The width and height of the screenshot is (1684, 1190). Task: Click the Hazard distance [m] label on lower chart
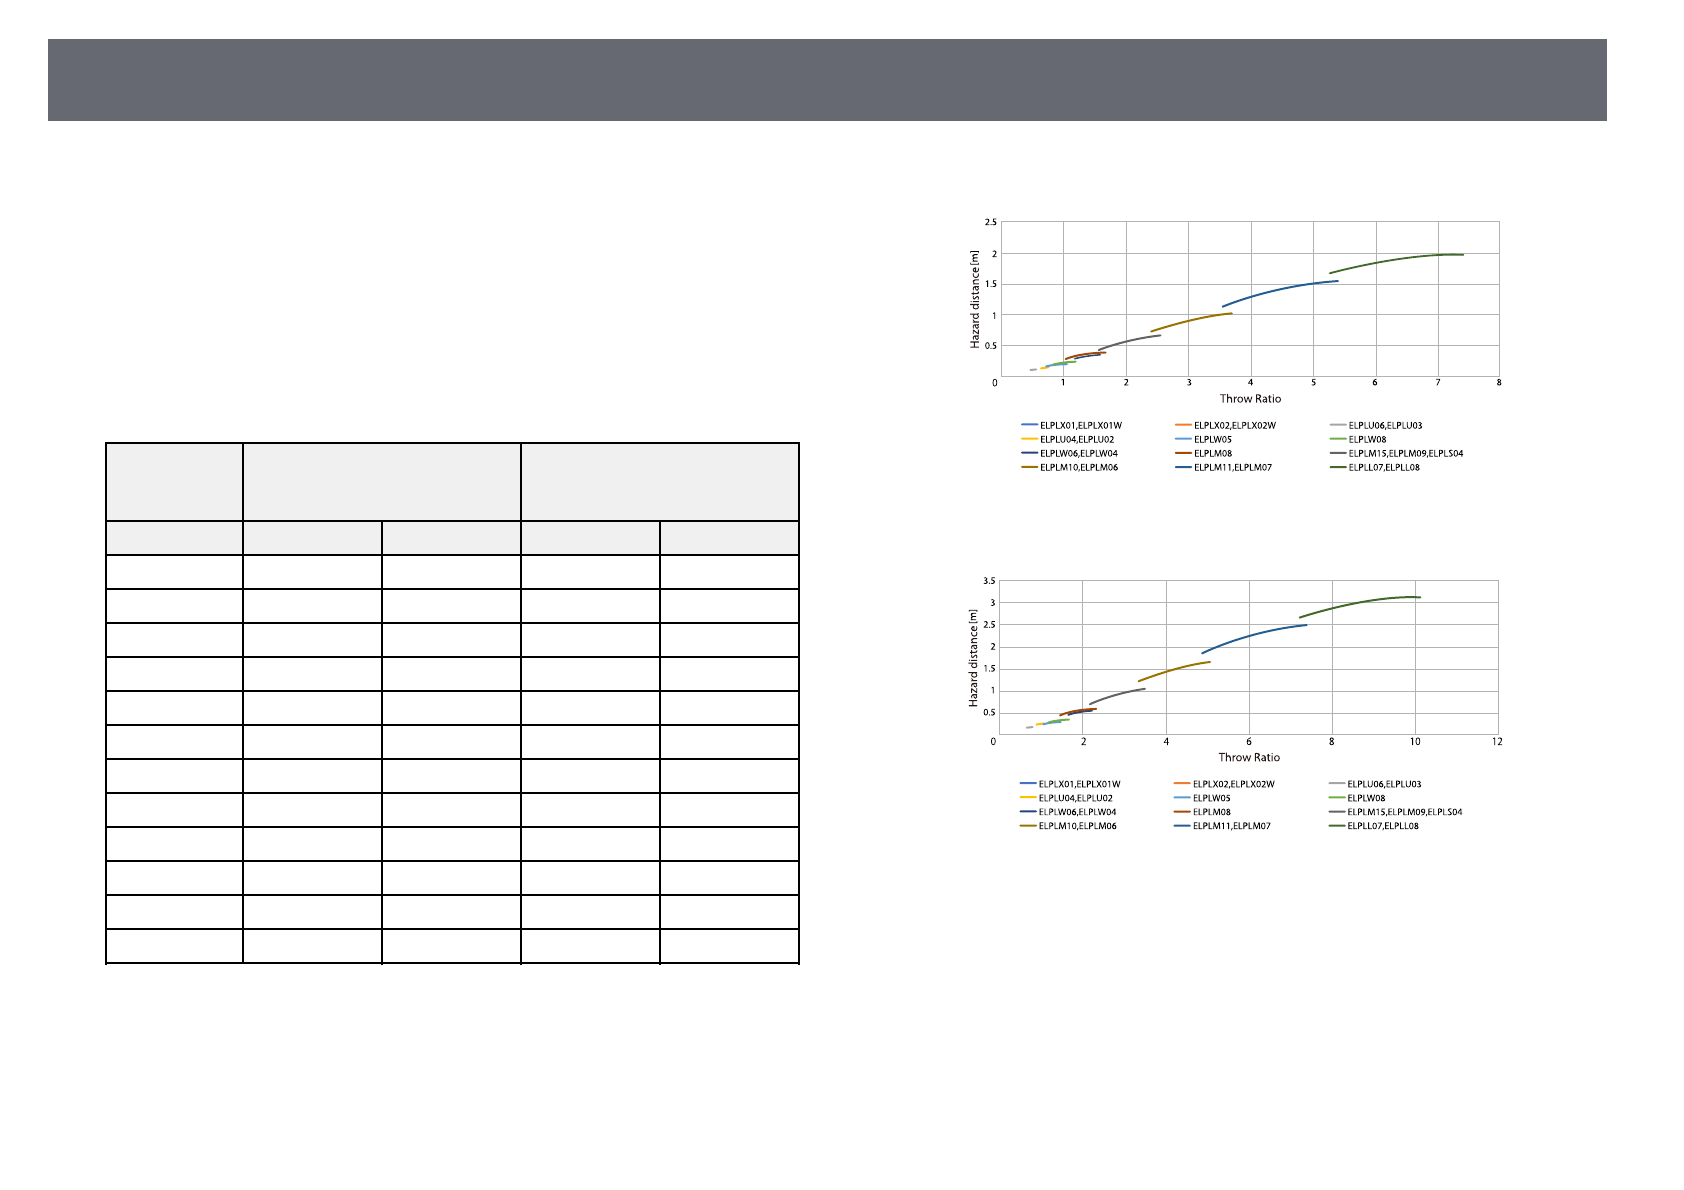(974, 658)
